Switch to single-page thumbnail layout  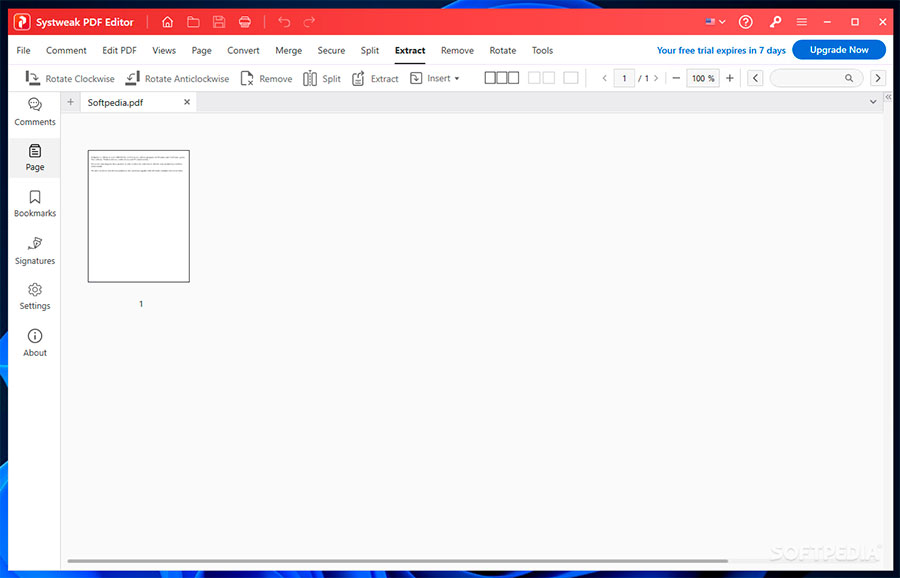tap(570, 78)
